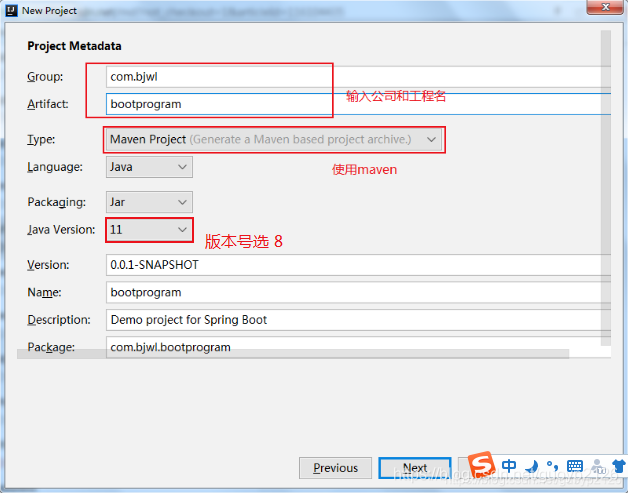Image resolution: width=628 pixels, height=493 pixels.
Task: Open the Sogou soft keyboard icon
Action: pyautogui.click(x=575, y=466)
